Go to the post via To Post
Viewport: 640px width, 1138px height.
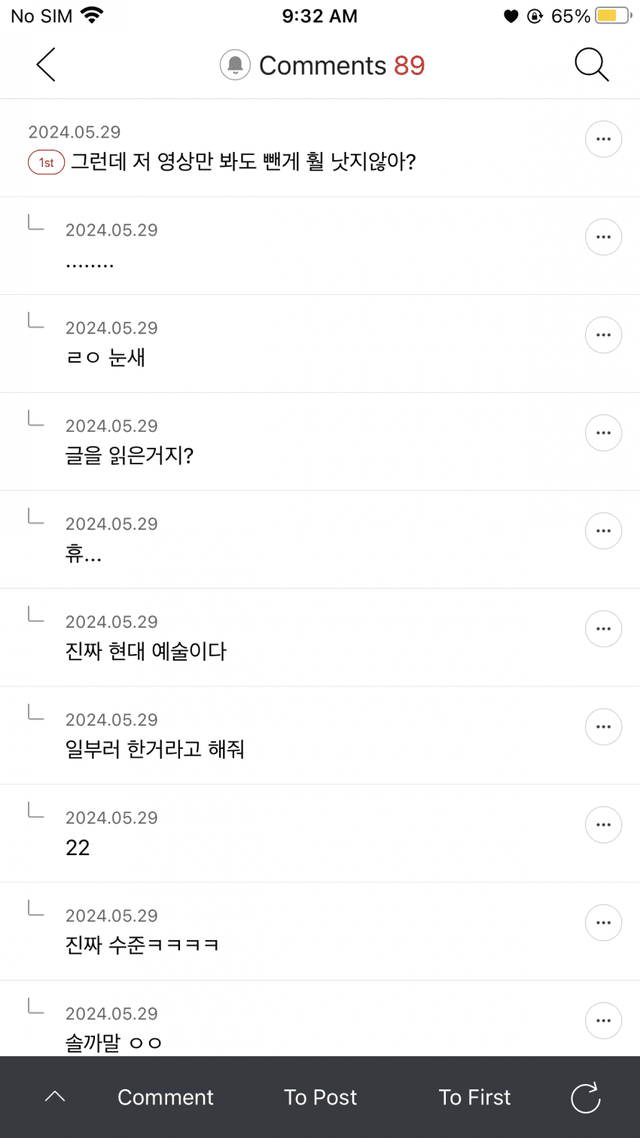(320, 1097)
